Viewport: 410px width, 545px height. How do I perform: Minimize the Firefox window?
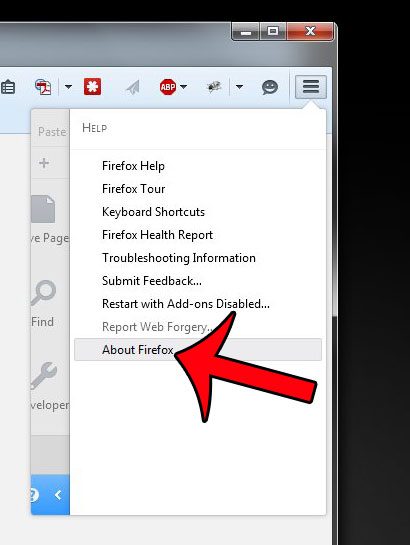pos(246,32)
